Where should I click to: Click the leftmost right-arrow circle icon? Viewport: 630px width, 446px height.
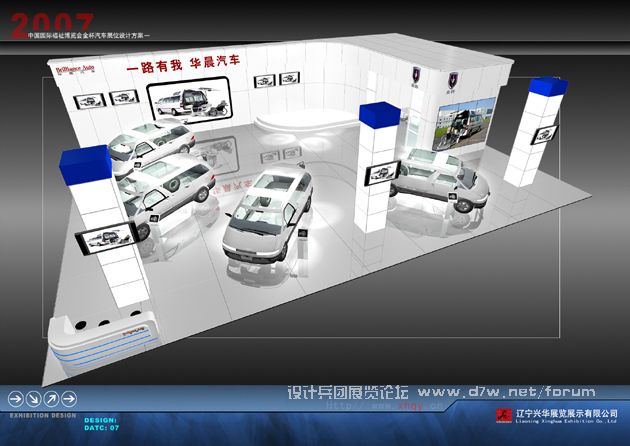pos(16,399)
